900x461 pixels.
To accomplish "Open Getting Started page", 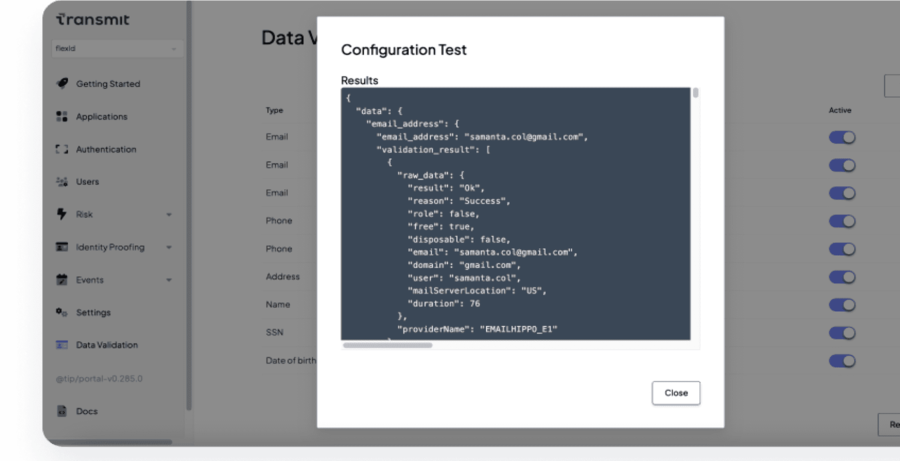I will 108,84.
